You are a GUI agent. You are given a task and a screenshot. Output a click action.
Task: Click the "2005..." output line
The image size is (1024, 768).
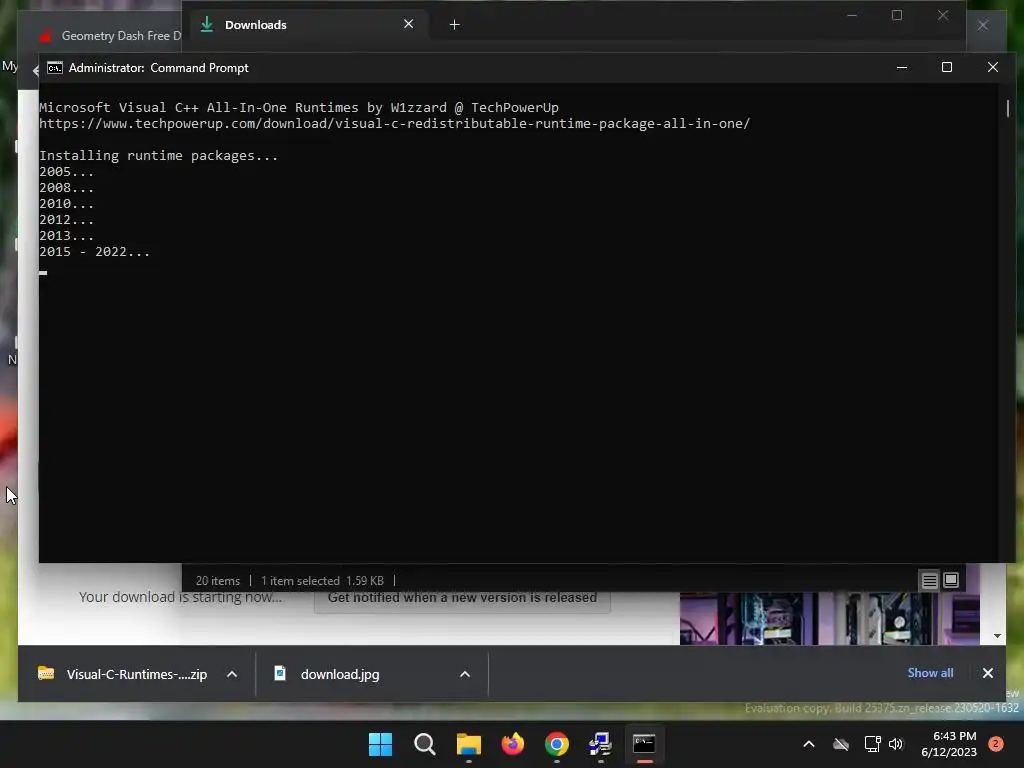click(67, 172)
